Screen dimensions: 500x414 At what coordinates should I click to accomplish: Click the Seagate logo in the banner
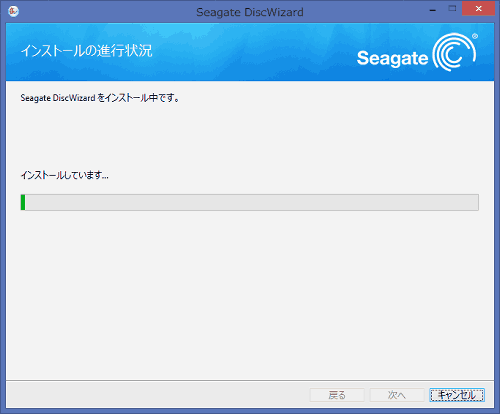[x=417, y=53]
